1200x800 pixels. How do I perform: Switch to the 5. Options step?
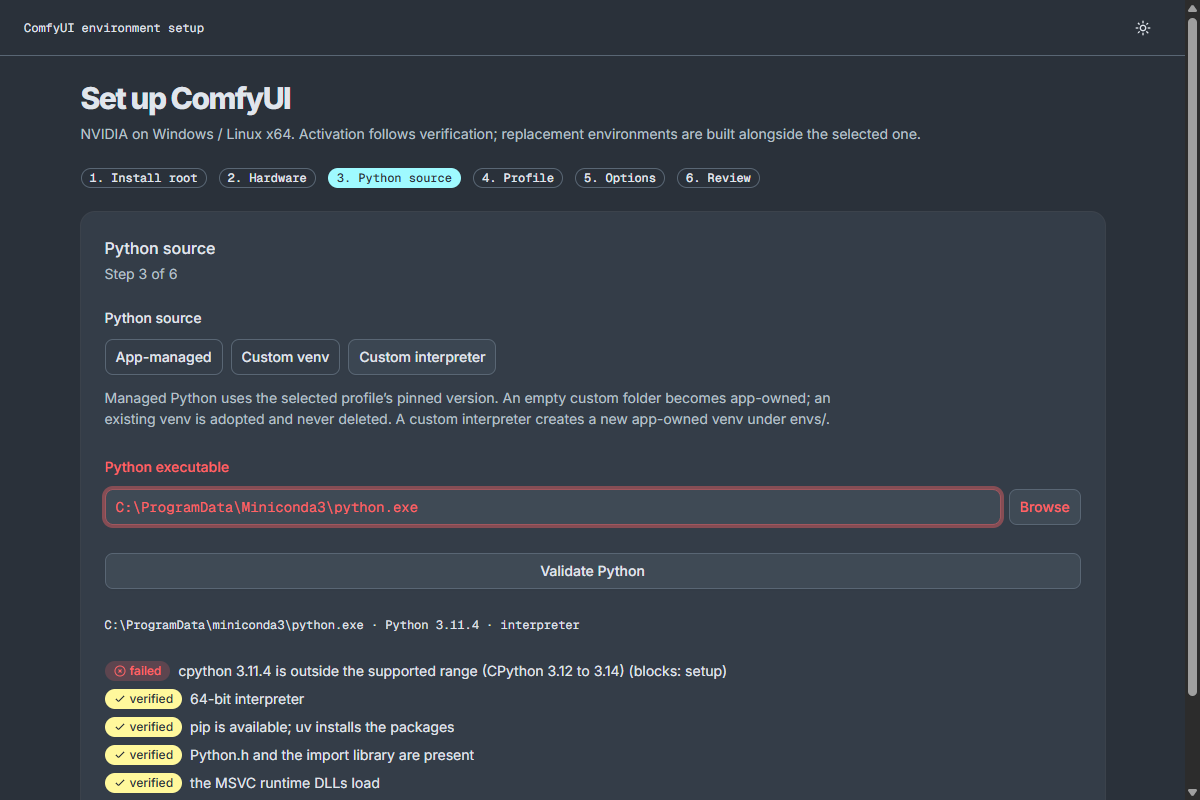pos(620,178)
